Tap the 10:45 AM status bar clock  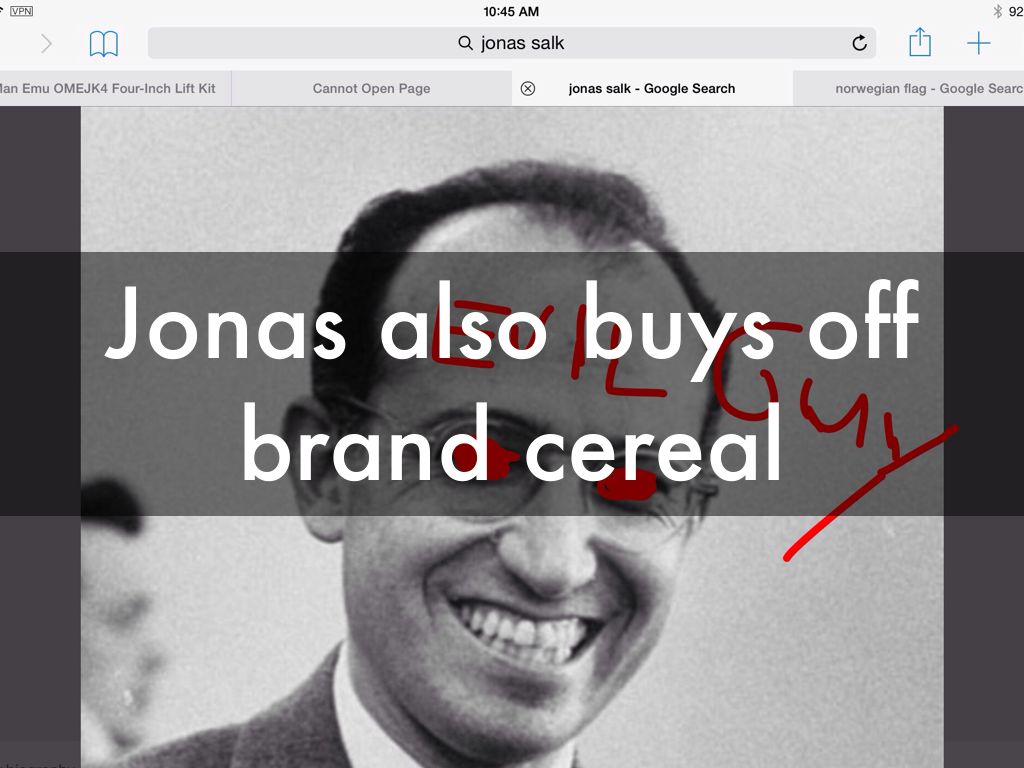coord(511,11)
